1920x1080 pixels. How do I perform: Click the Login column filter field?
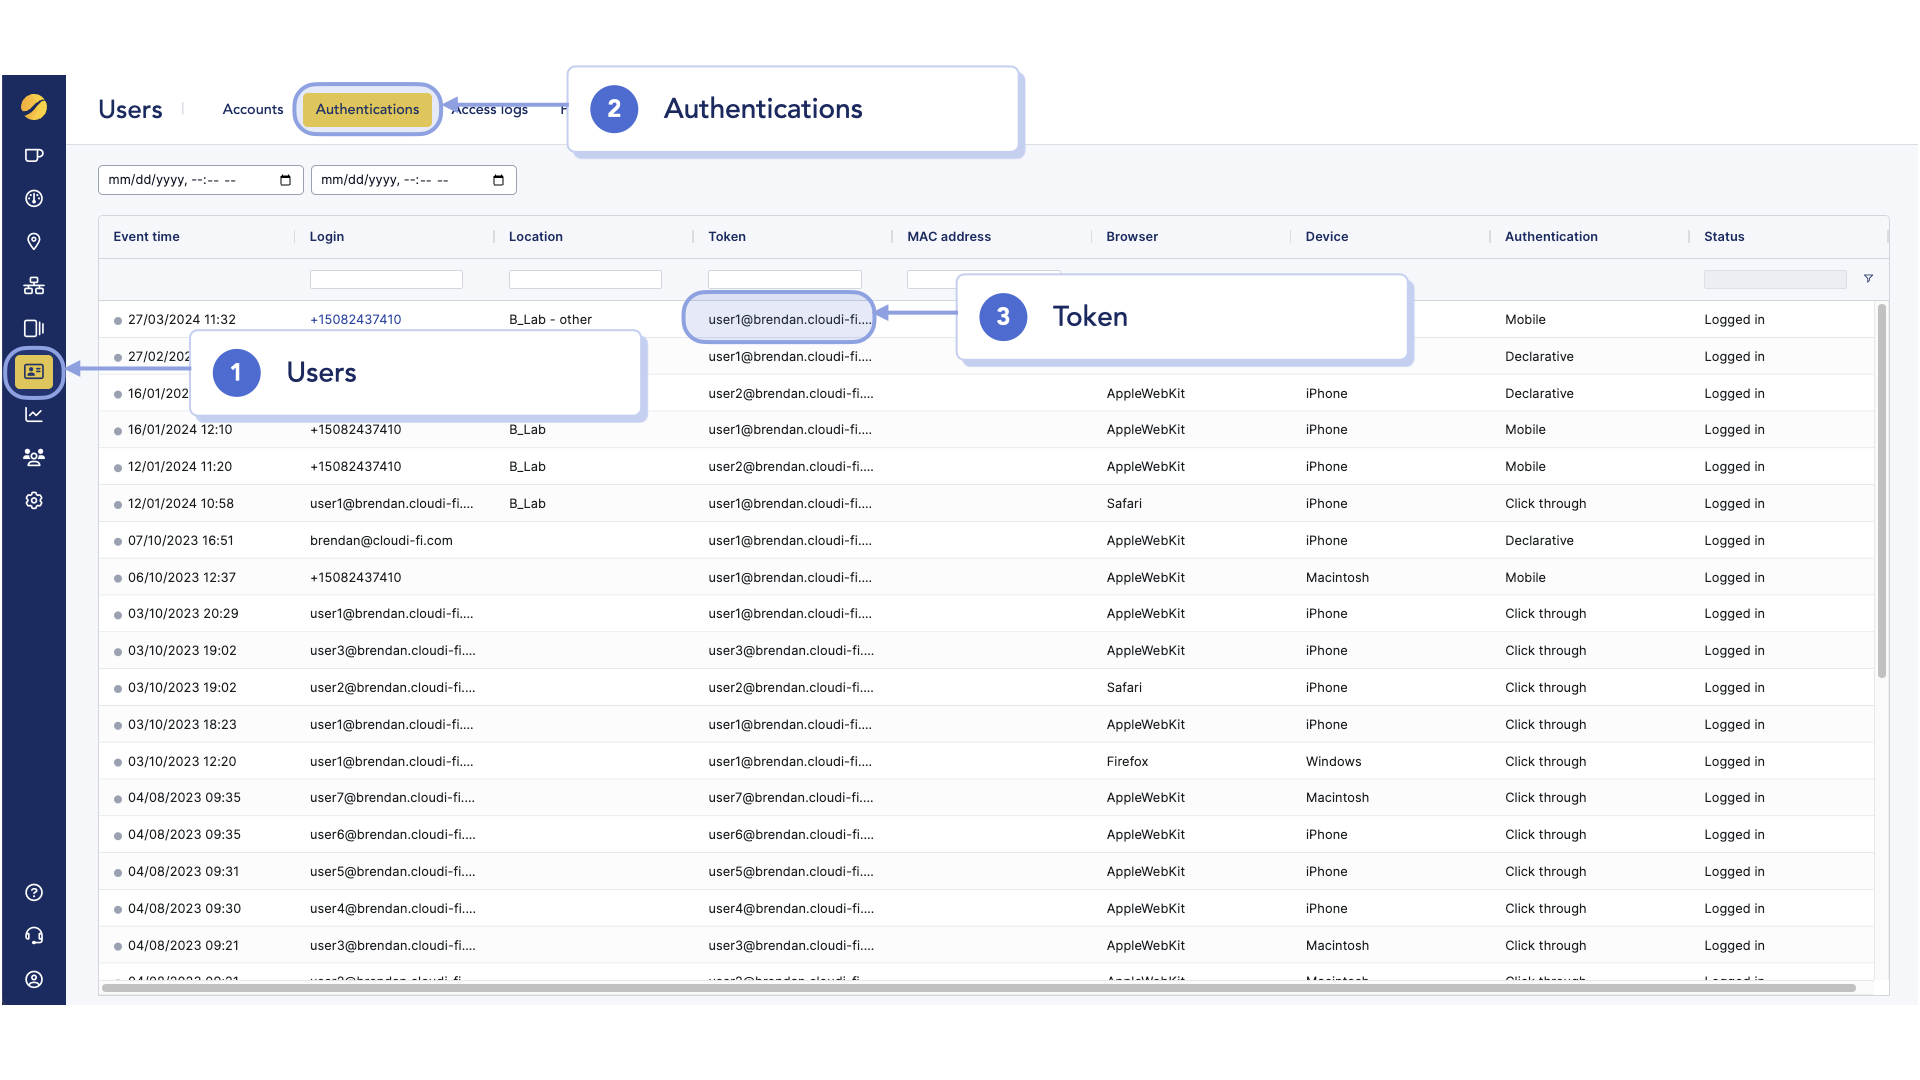pyautogui.click(x=386, y=280)
